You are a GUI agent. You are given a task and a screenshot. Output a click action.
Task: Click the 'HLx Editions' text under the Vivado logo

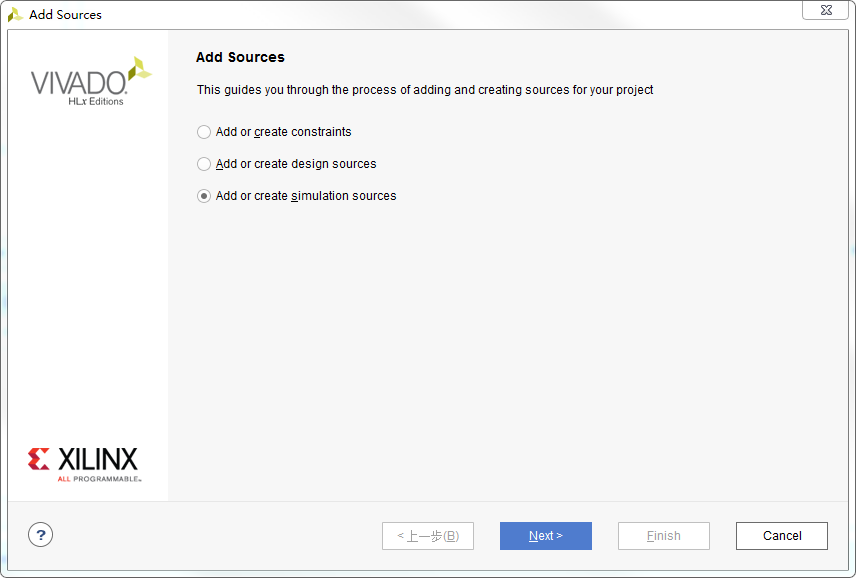coord(96,102)
